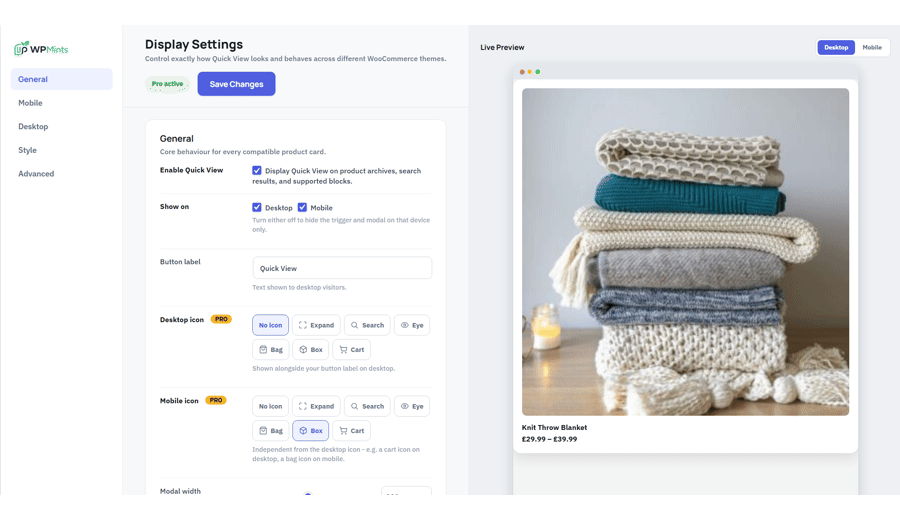900x520 pixels.
Task: Choose Cart icon for Desktop icon
Action: (x=351, y=350)
